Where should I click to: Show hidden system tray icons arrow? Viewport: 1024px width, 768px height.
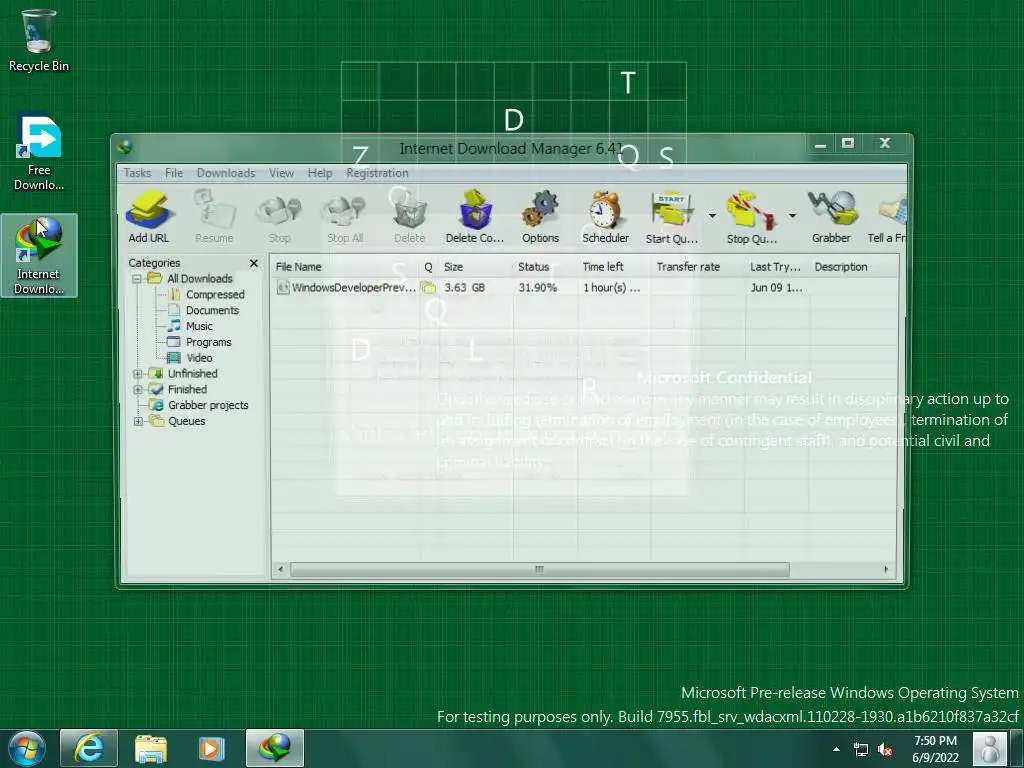coord(837,750)
